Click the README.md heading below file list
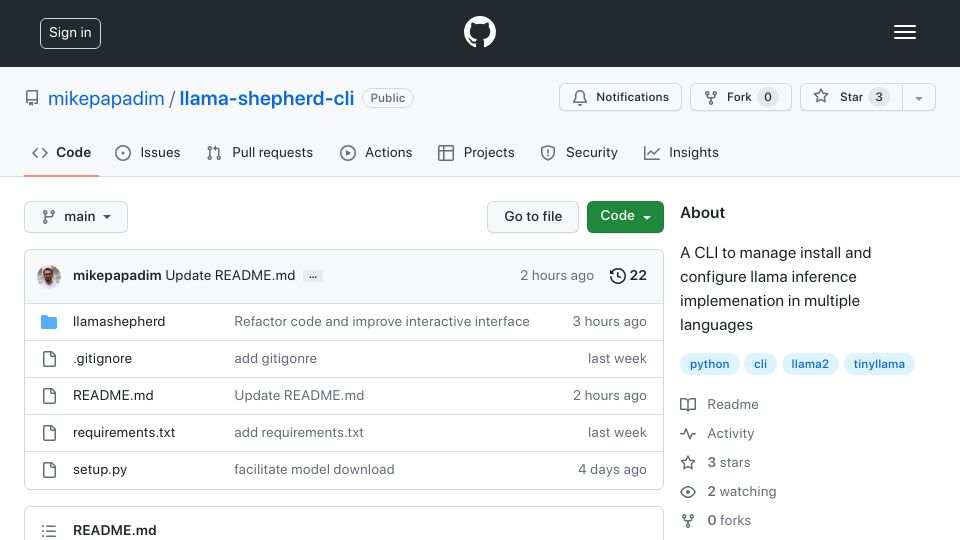The image size is (960, 540). (x=114, y=530)
